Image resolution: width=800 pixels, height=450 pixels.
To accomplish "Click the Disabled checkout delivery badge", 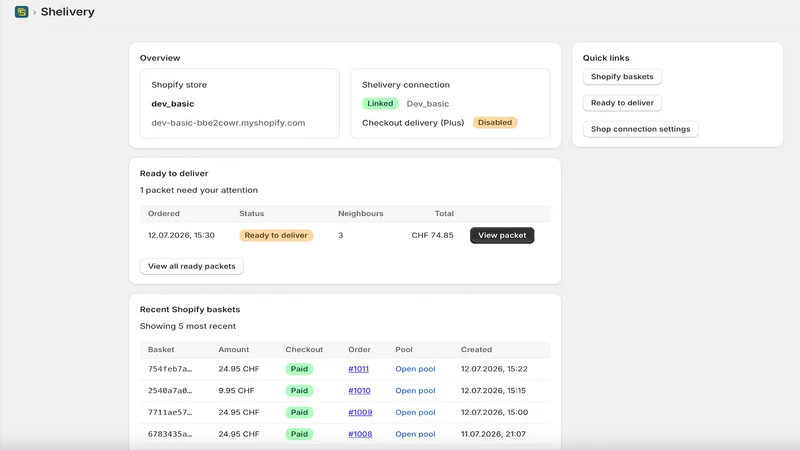I will click(x=495, y=122).
